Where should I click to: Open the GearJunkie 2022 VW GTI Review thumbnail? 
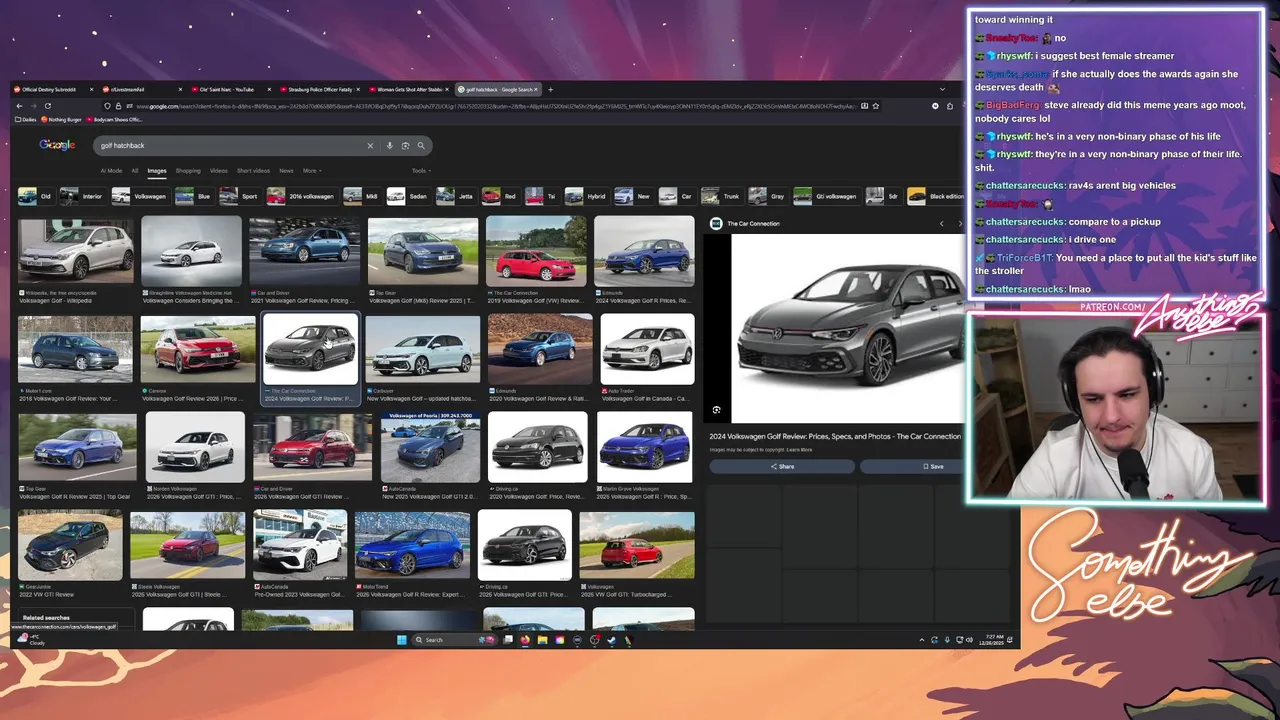[70, 545]
